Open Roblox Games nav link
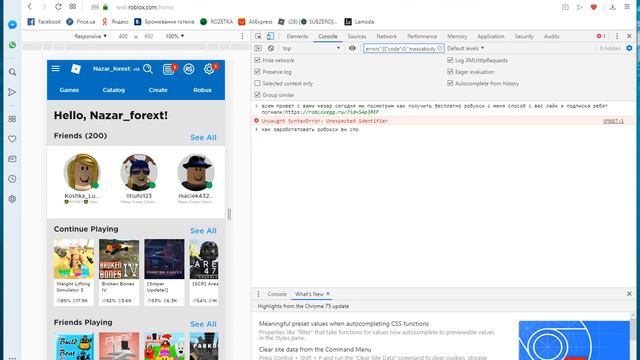Screen dimensions: 640x360 click(x=69, y=90)
